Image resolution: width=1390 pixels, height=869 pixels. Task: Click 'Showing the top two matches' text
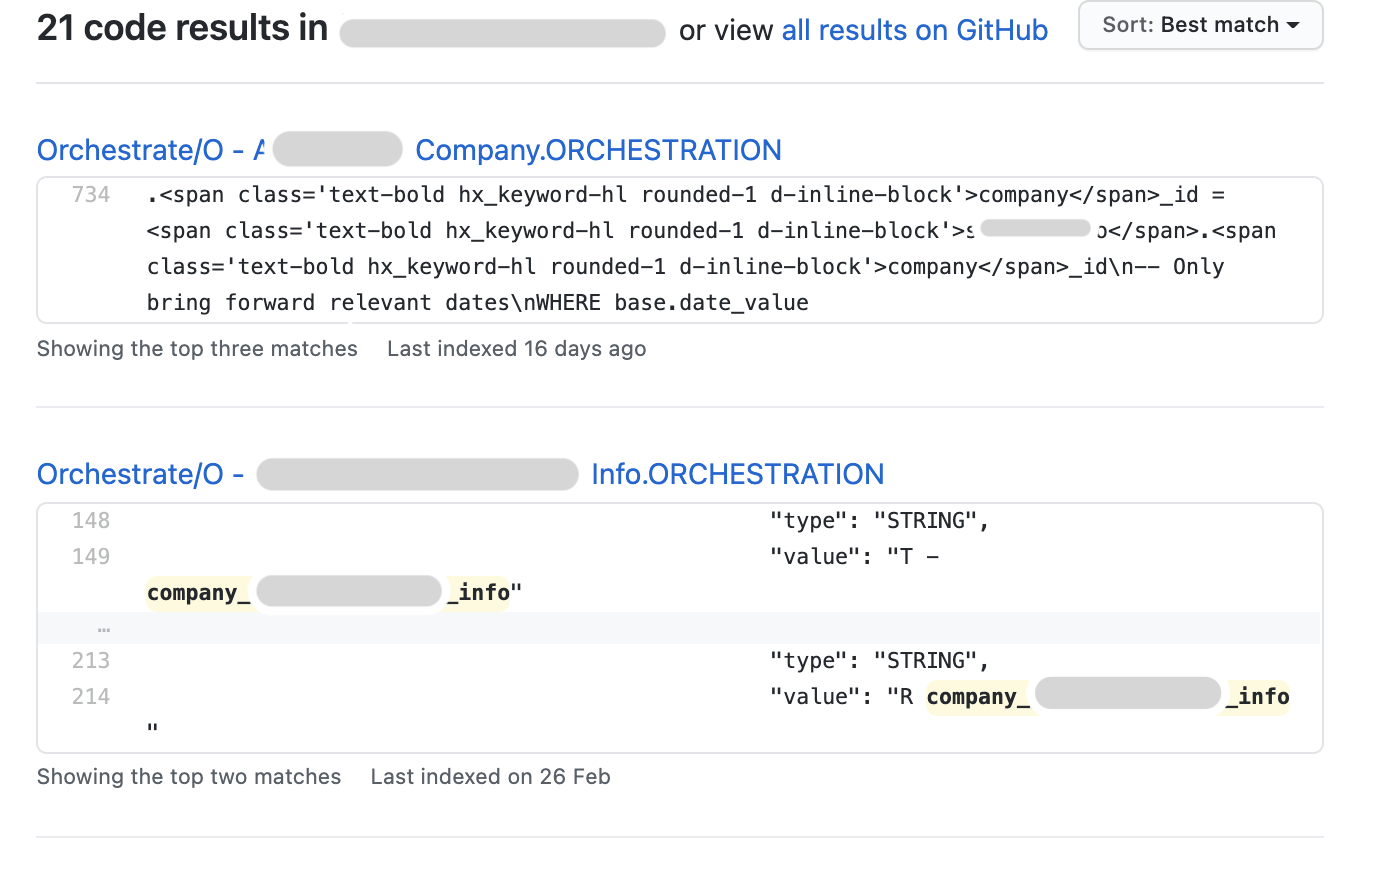point(189,777)
